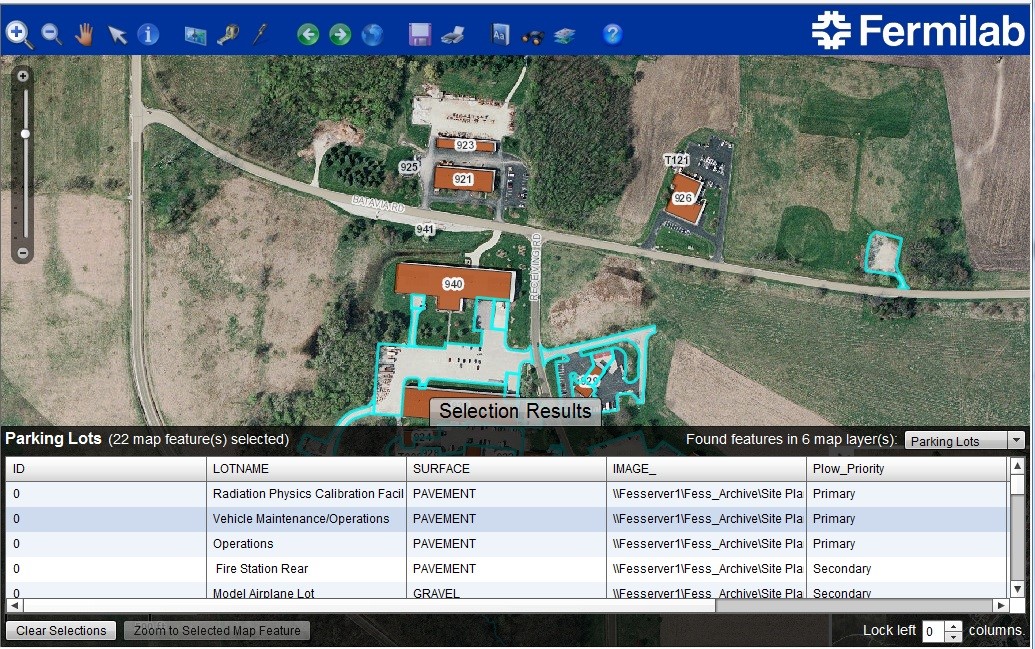Open the tape measure tool
The image size is (1035, 649).
[x=227, y=34]
